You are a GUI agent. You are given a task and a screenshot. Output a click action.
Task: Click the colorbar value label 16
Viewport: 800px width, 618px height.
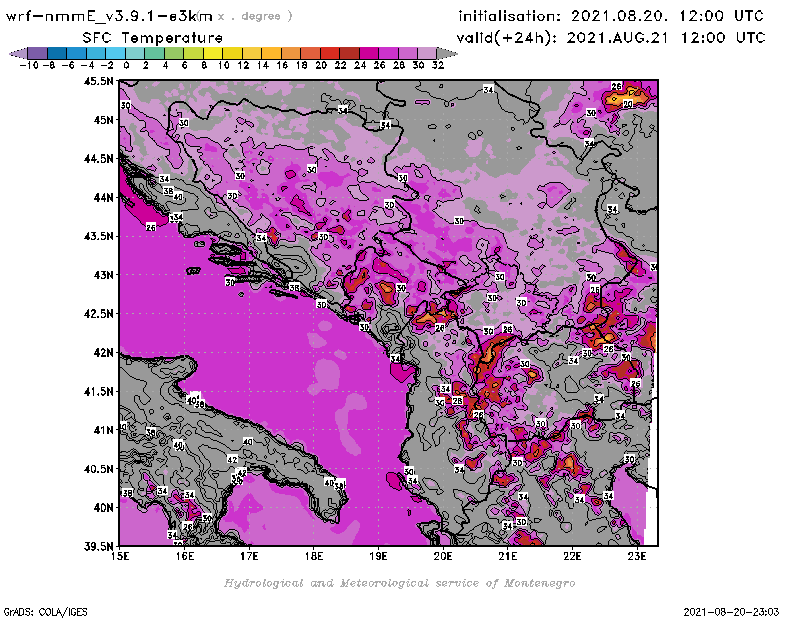click(x=282, y=66)
